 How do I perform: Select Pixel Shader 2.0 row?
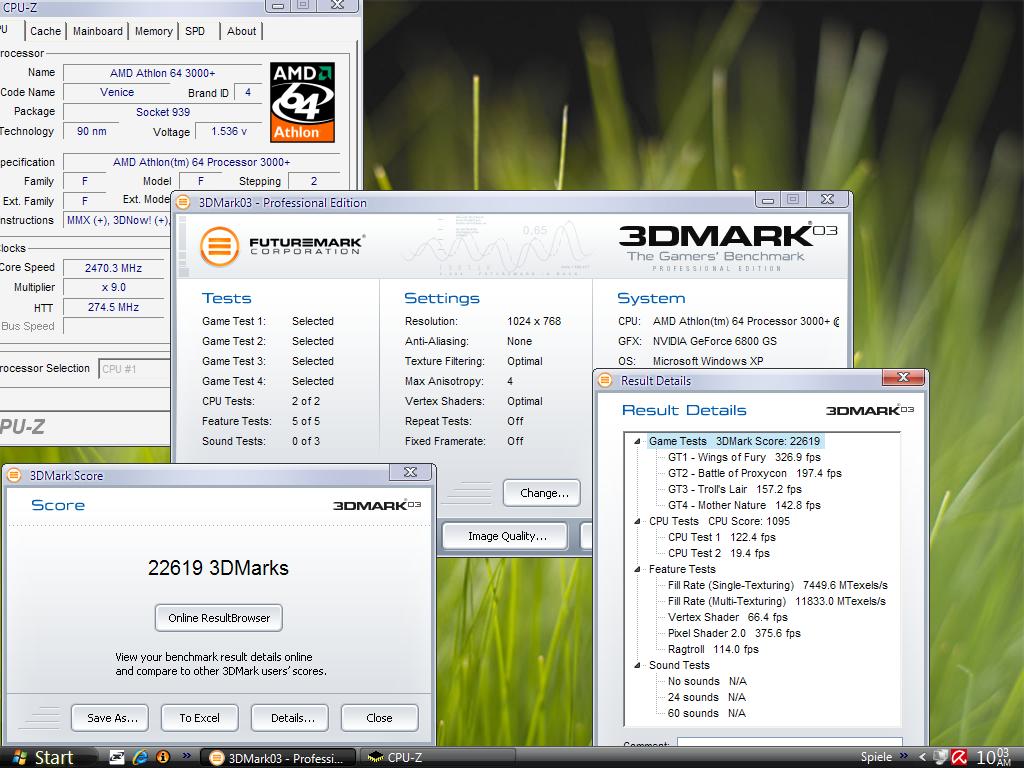733,633
